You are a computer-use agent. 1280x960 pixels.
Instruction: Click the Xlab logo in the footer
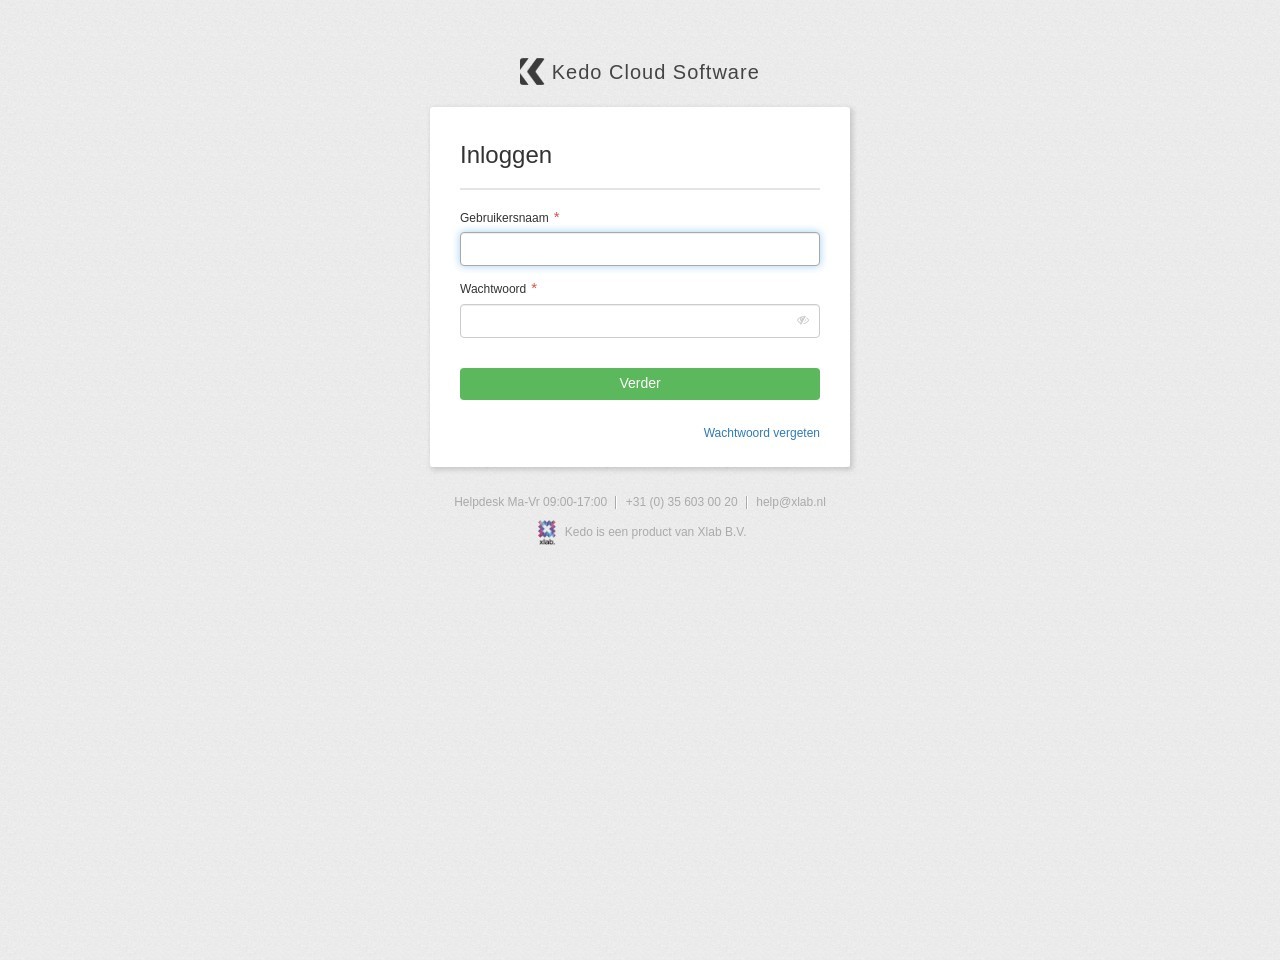(x=547, y=532)
